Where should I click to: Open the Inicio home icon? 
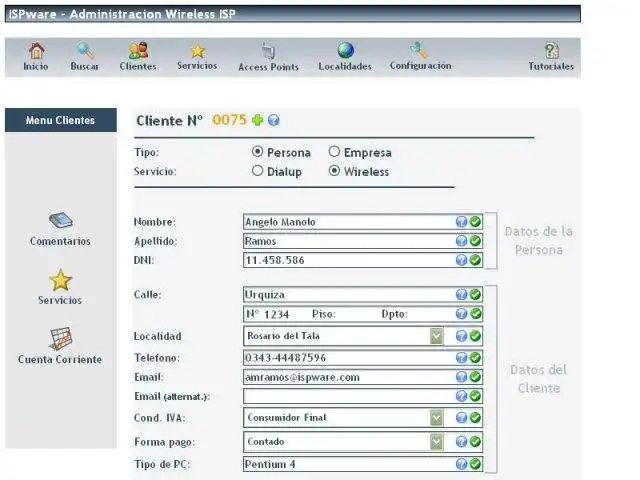36,51
